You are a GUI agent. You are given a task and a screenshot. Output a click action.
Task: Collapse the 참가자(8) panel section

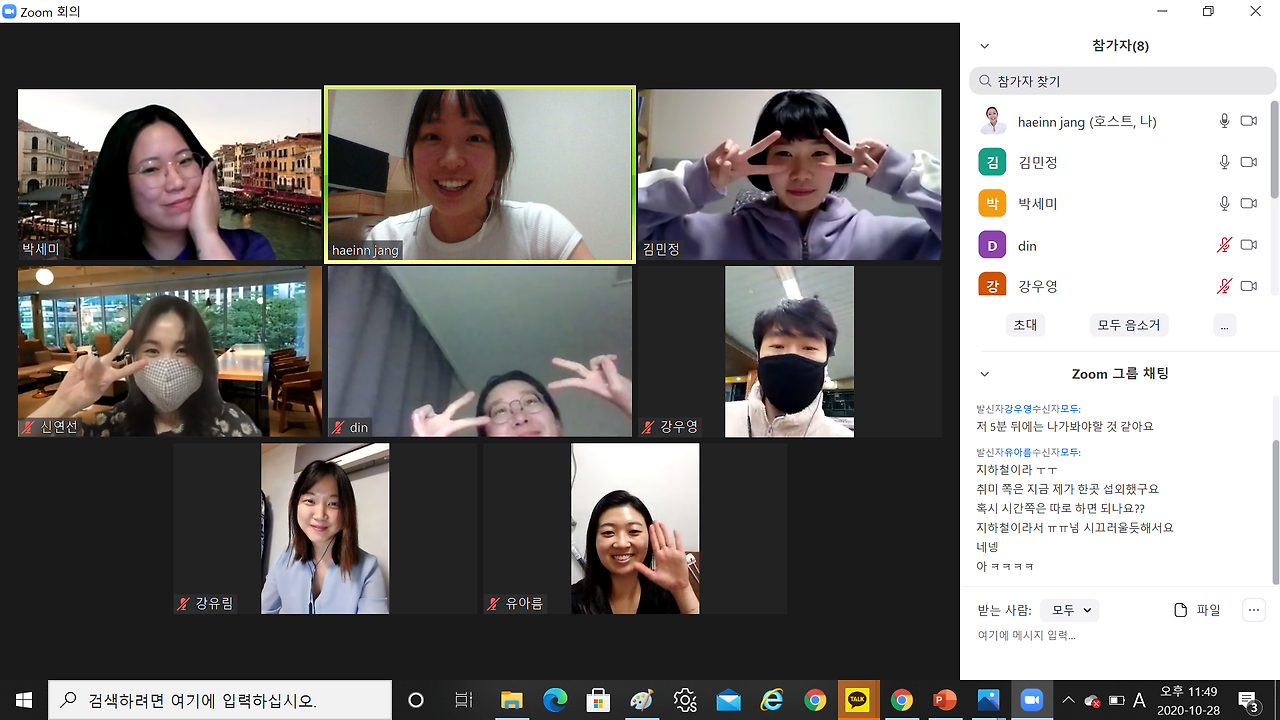click(x=984, y=46)
